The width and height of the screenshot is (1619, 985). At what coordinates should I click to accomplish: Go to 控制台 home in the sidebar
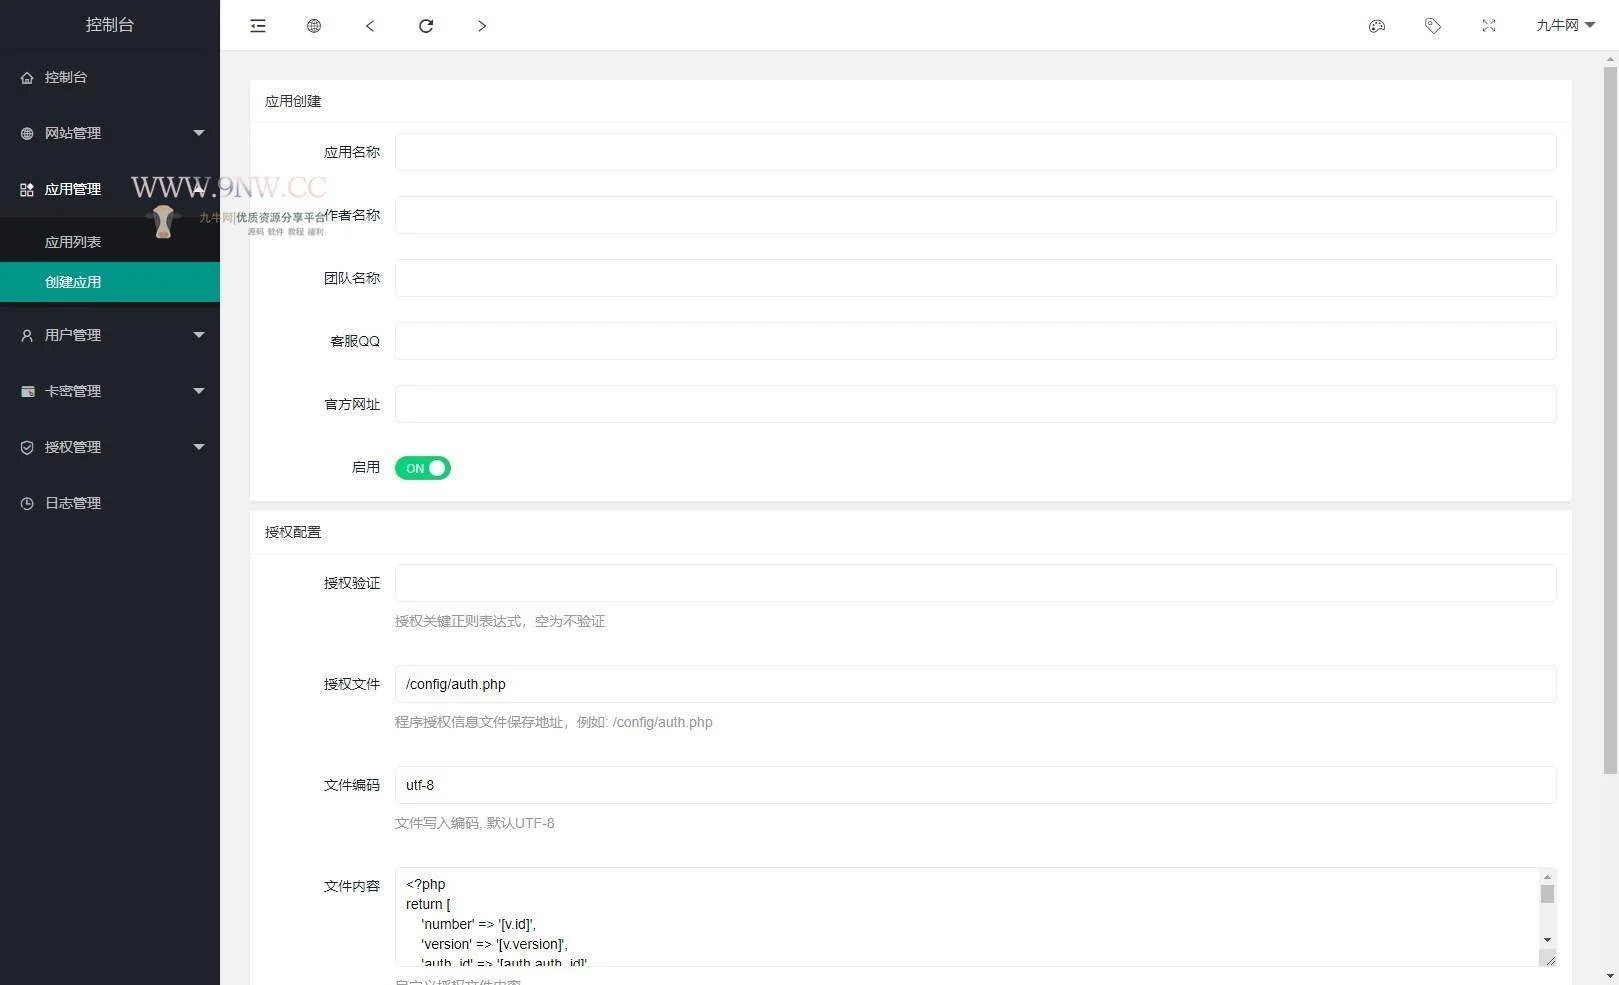coord(66,77)
